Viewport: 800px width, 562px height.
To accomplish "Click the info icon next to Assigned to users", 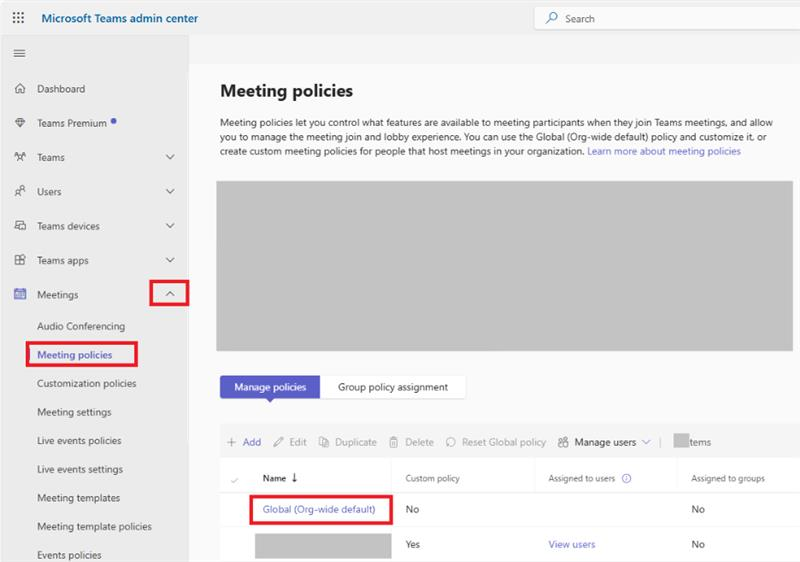I will point(627,478).
